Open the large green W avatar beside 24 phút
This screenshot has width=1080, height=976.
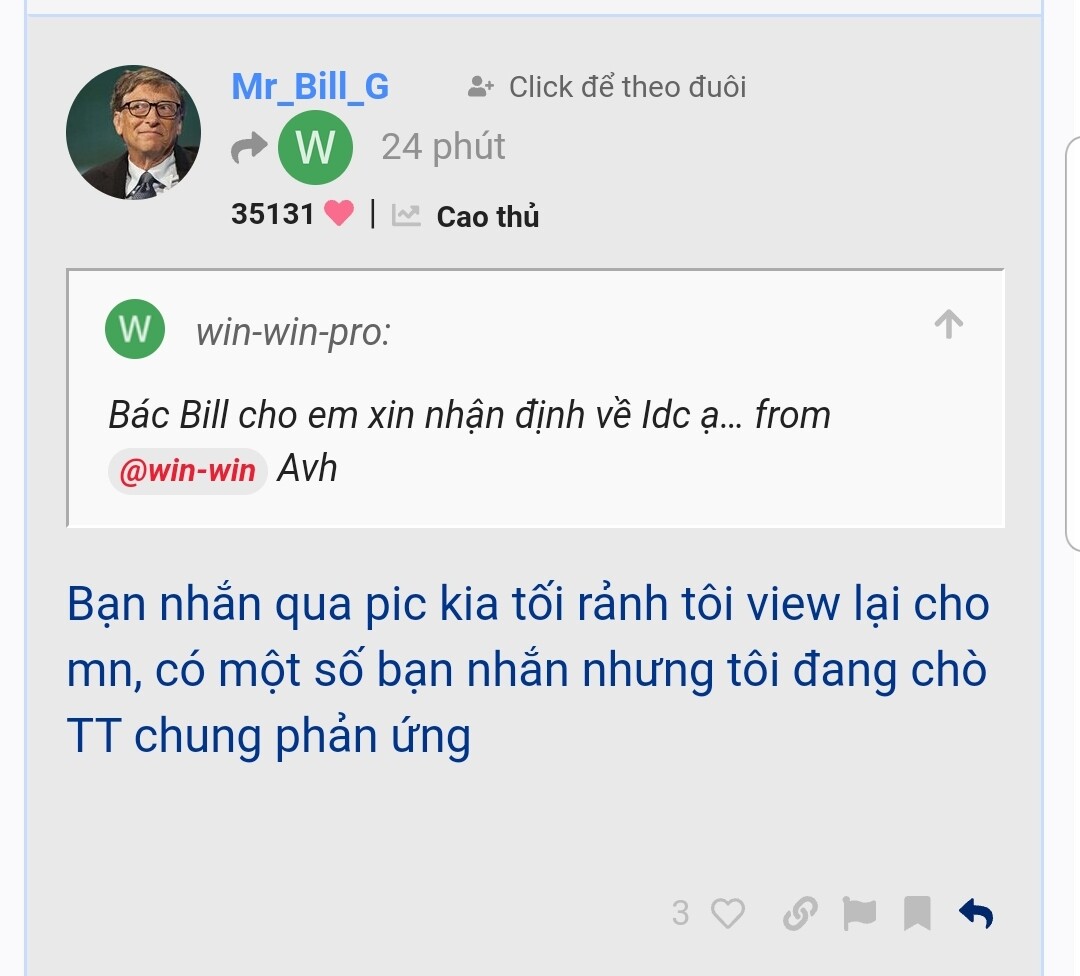click(x=315, y=147)
